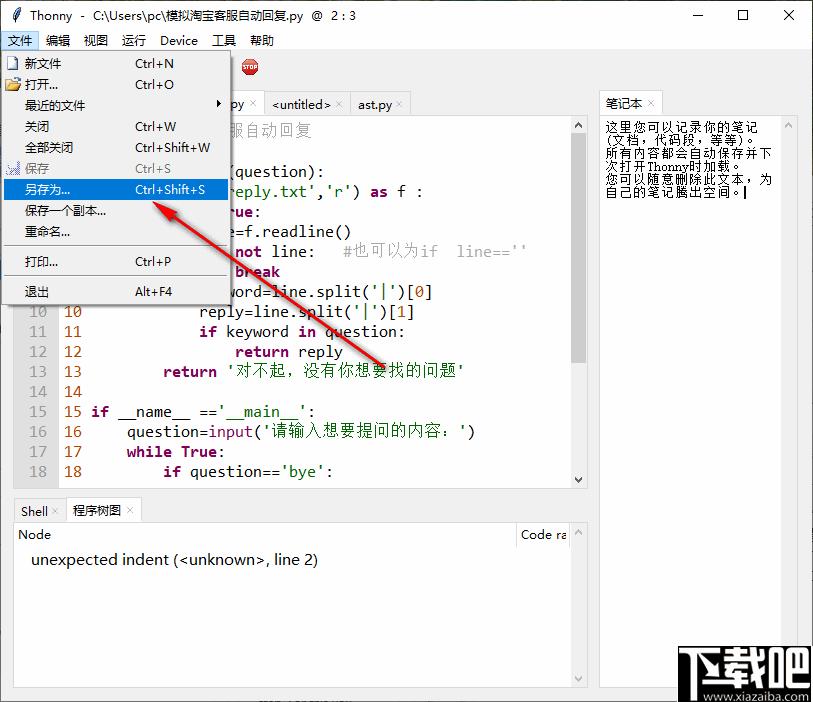
Task: Click notebook panel scrollbar up arrow
Action: [x=789, y=125]
